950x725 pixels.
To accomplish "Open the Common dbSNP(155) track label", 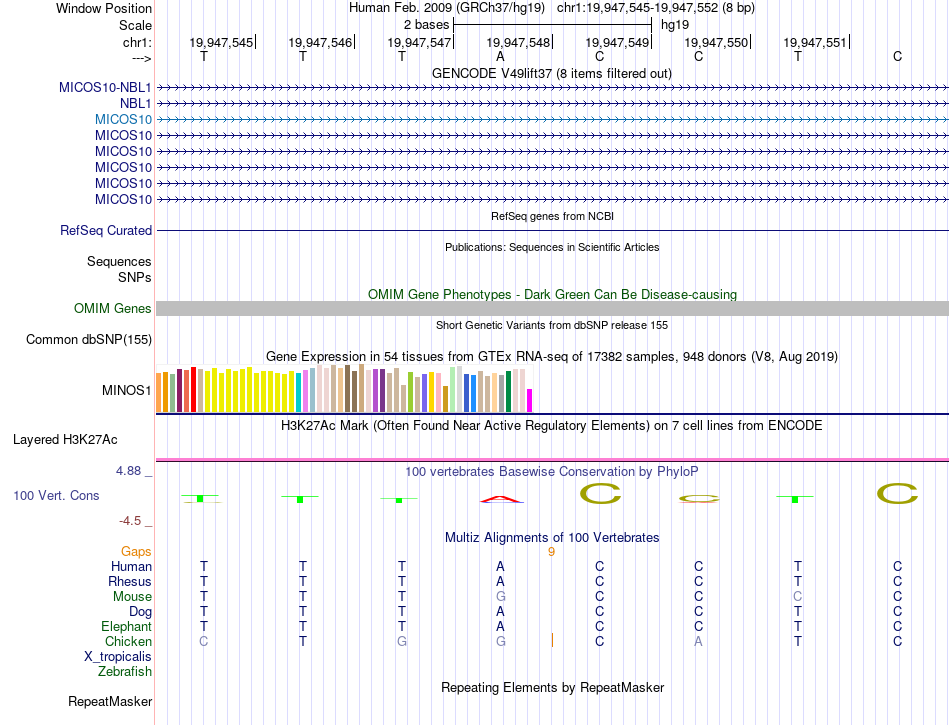I will (88, 339).
